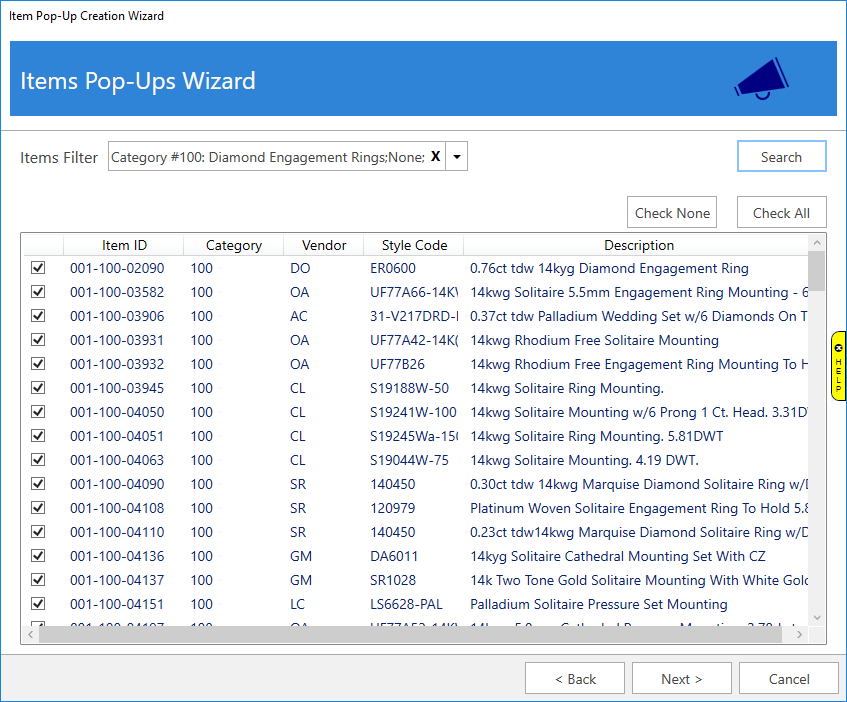Untick the checkbox for item 001-100-04063
The width and height of the screenshot is (847, 702).
click(38, 460)
